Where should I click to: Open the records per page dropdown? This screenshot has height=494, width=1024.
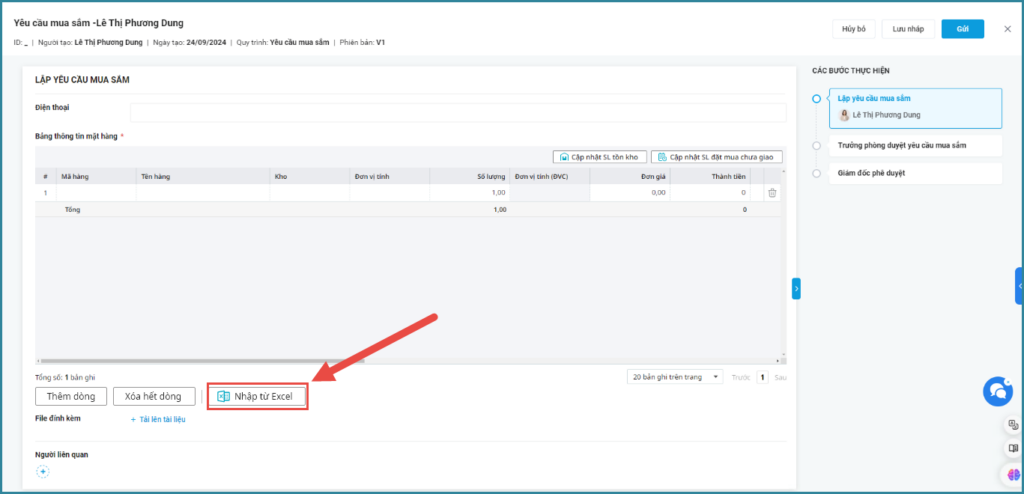[x=675, y=377]
